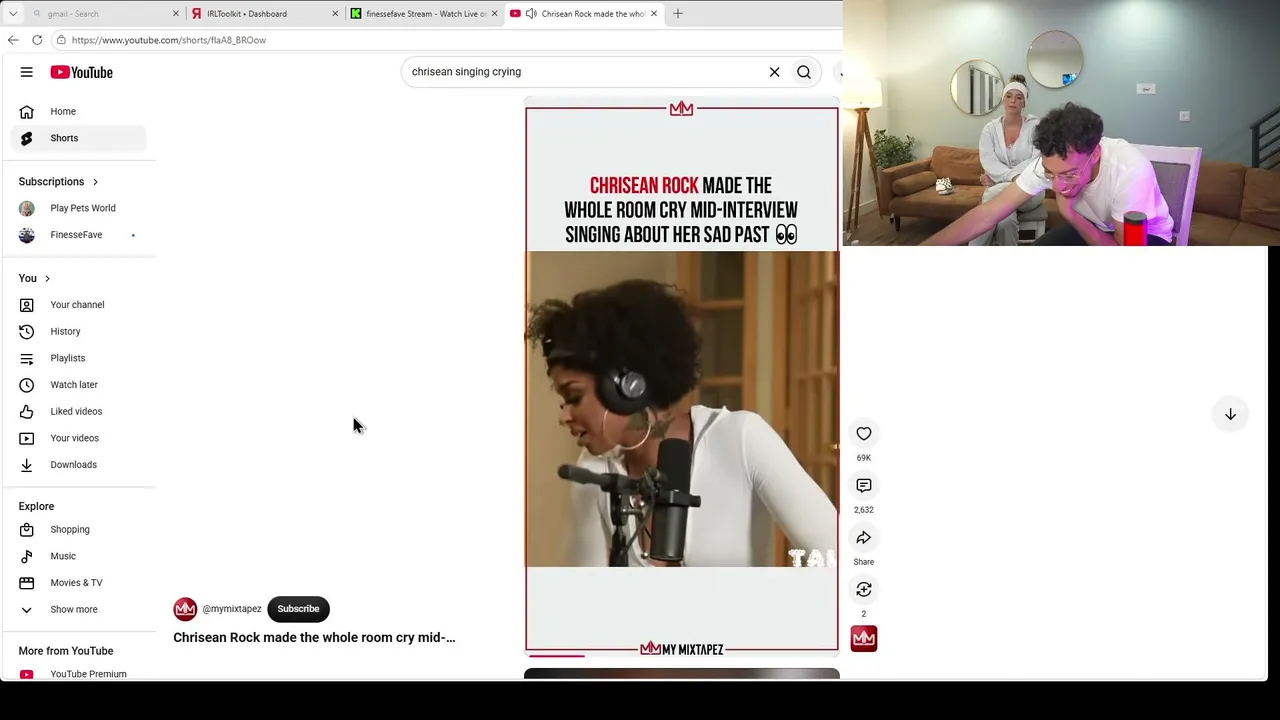1280x720 pixels.
Task: Go to next short with down arrow
Action: coord(1230,414)
